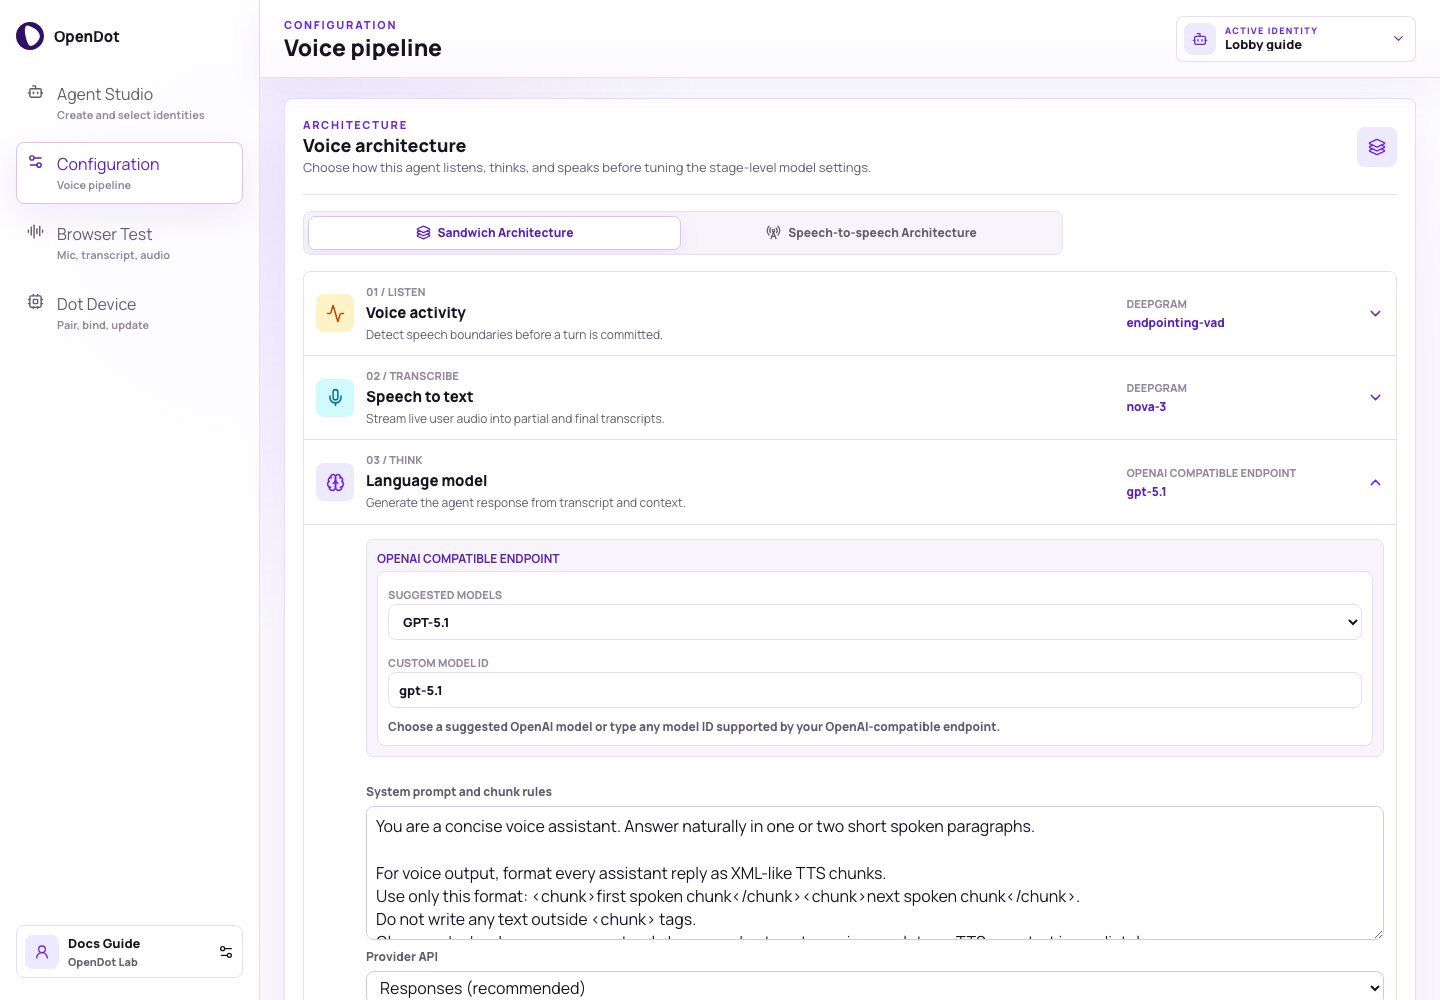Image resolution: width=1440 pixels, height=1000 pixels.
Task: Go to the Configuration page
Action: click(x=129, y=173)
